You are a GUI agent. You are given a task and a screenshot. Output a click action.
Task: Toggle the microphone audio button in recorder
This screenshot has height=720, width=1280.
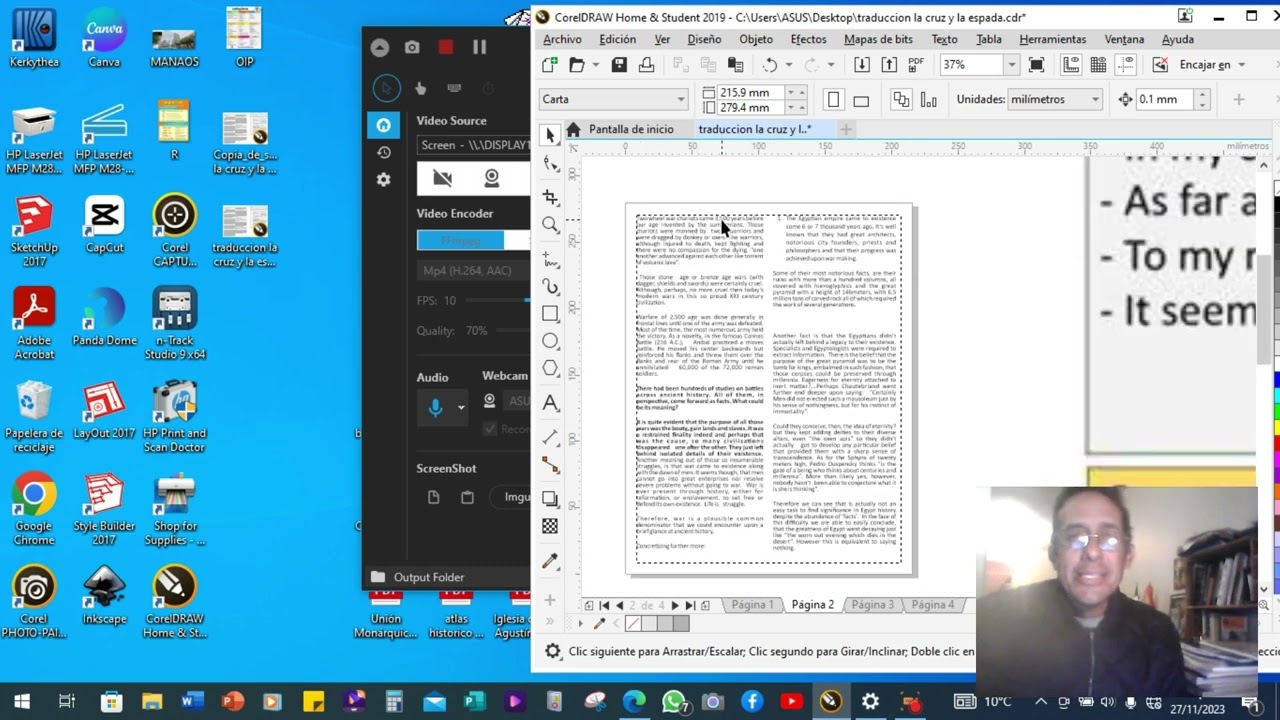click(435, 407)
